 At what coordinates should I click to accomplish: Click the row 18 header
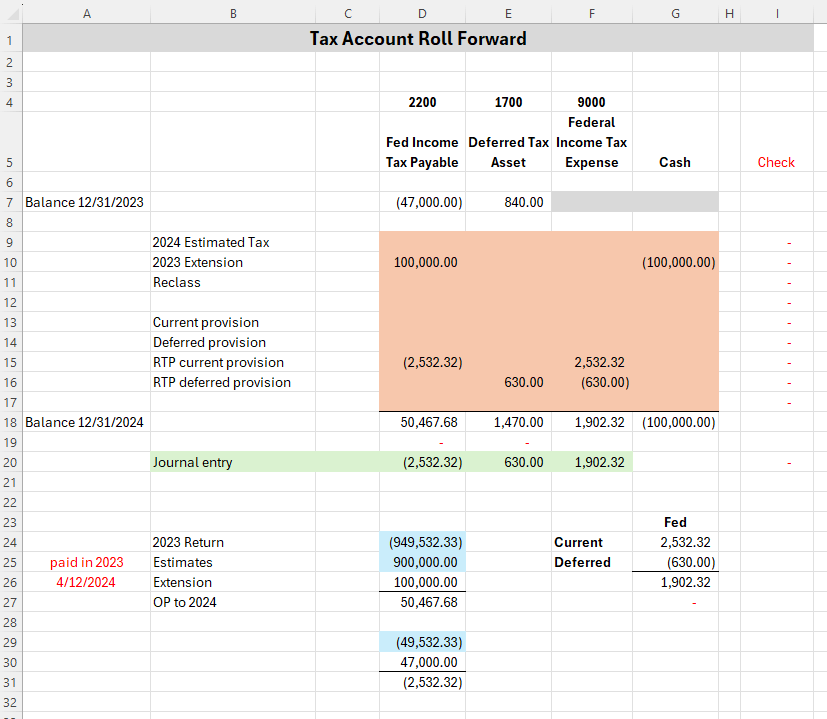9,422
